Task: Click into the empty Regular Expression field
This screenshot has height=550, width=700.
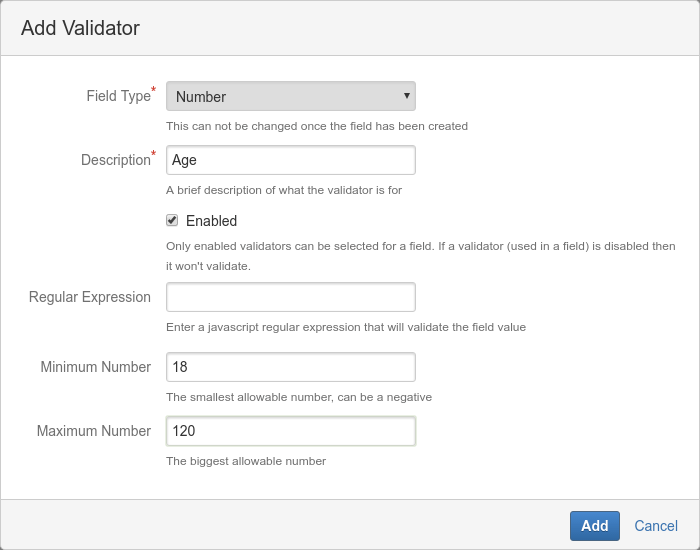Action: (290, 297)
